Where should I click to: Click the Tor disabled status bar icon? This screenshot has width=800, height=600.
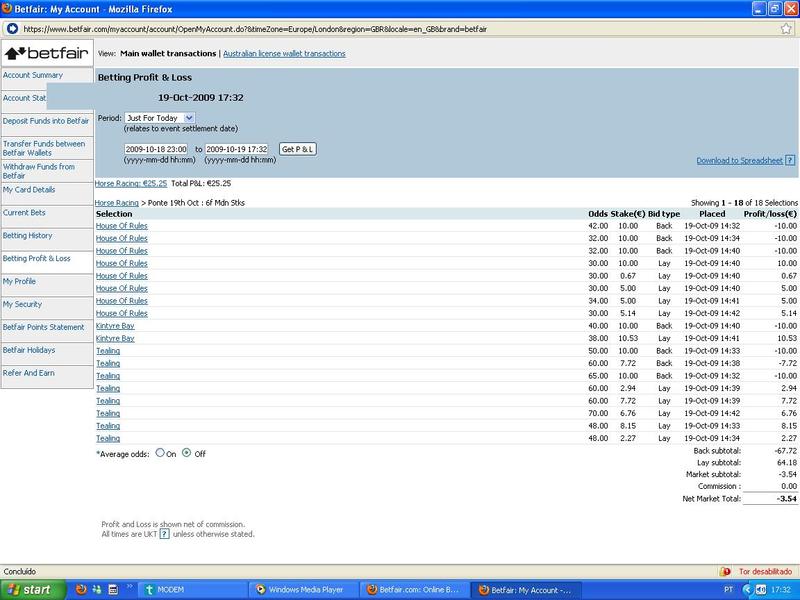tap(724, 572)
